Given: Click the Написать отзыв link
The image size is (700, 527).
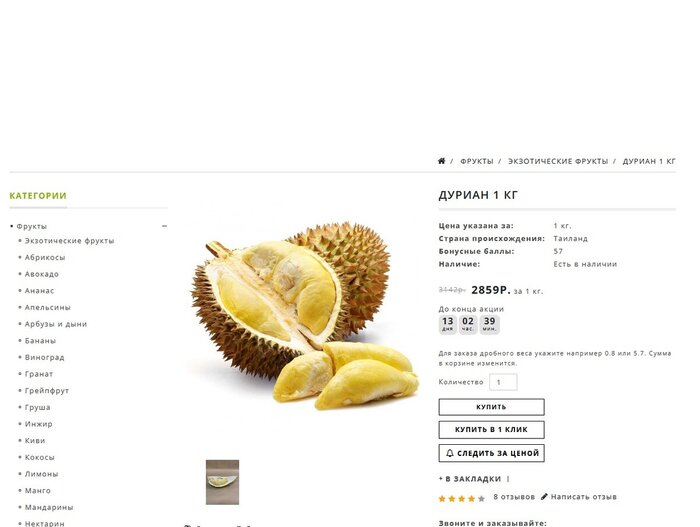Looking at the screenshot, I should coord(583,497).
